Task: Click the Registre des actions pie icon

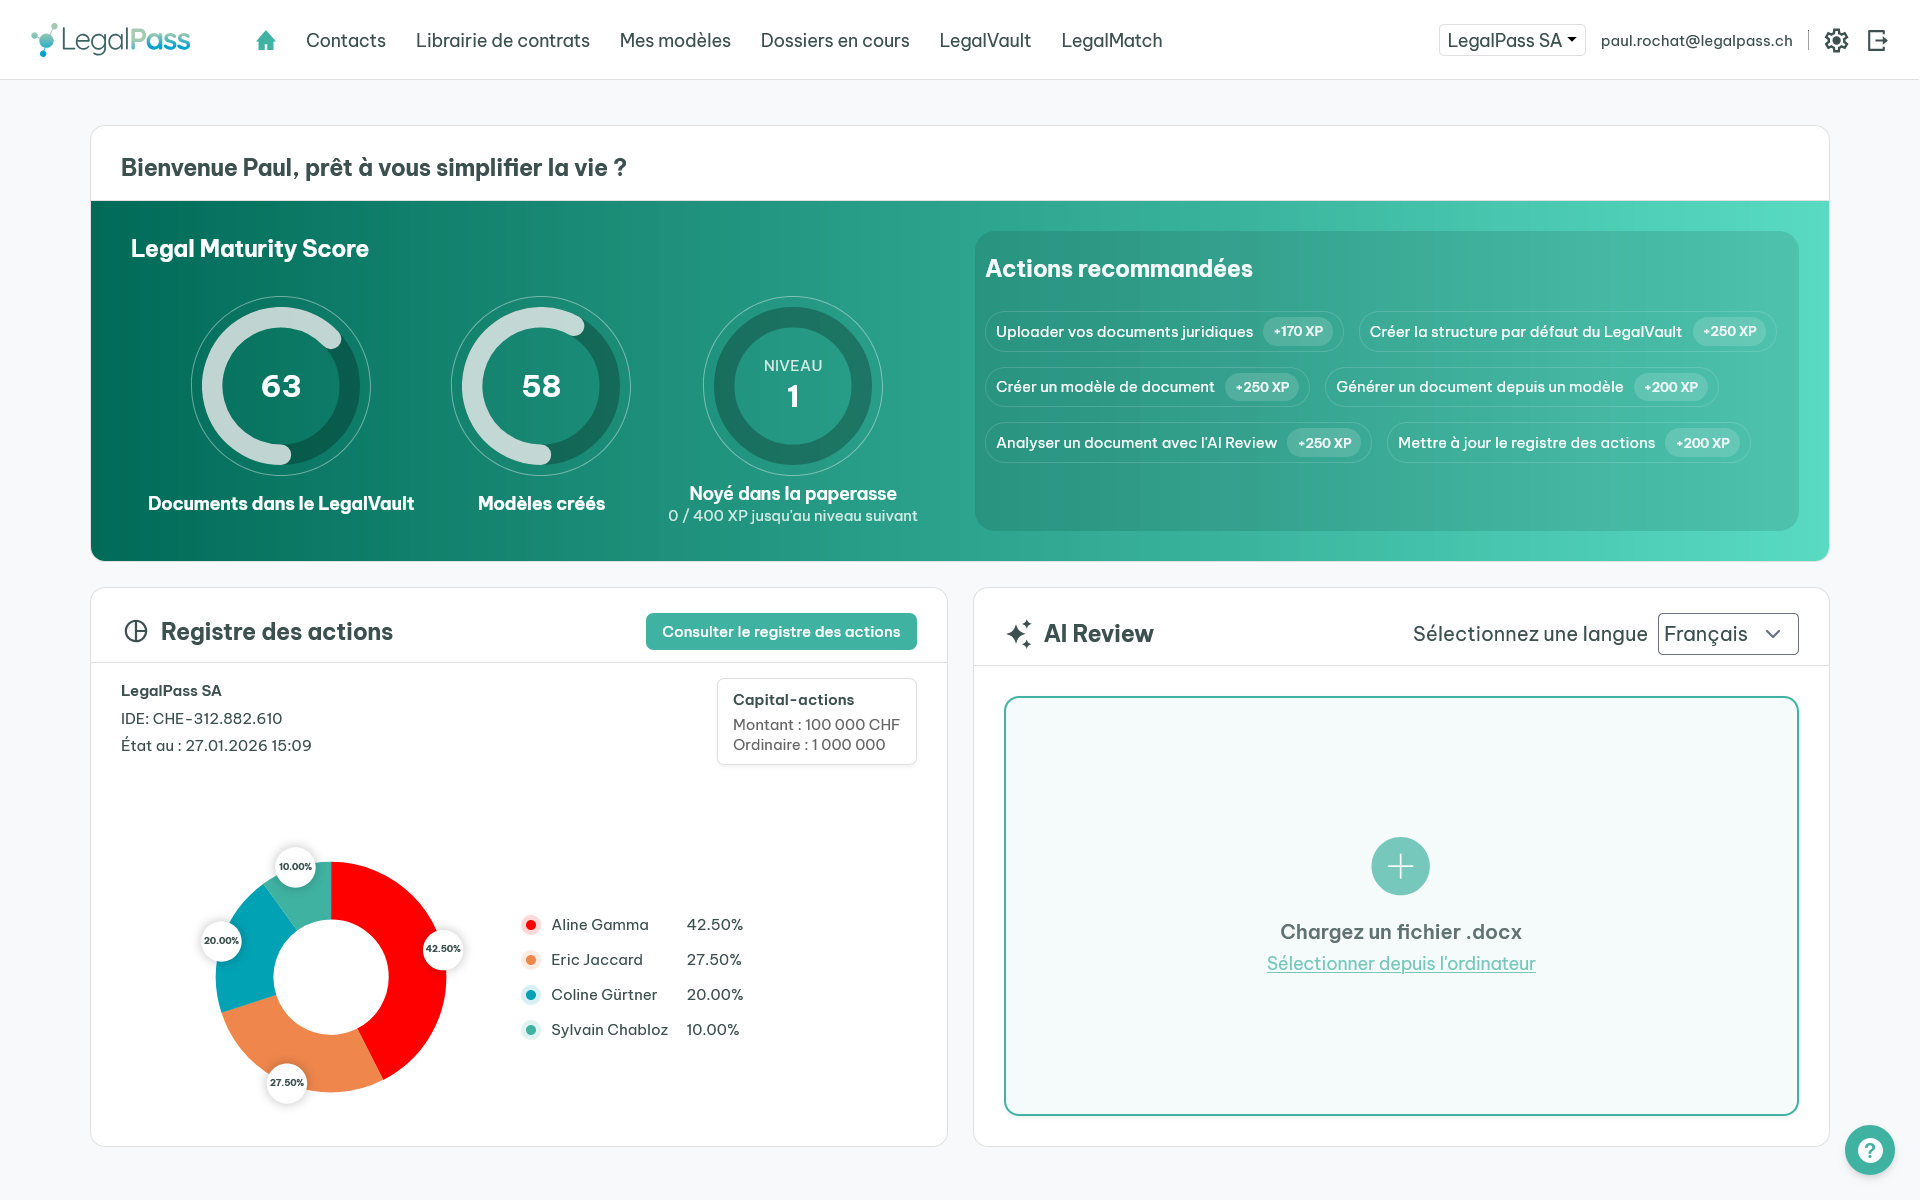Action: [136, 631]
